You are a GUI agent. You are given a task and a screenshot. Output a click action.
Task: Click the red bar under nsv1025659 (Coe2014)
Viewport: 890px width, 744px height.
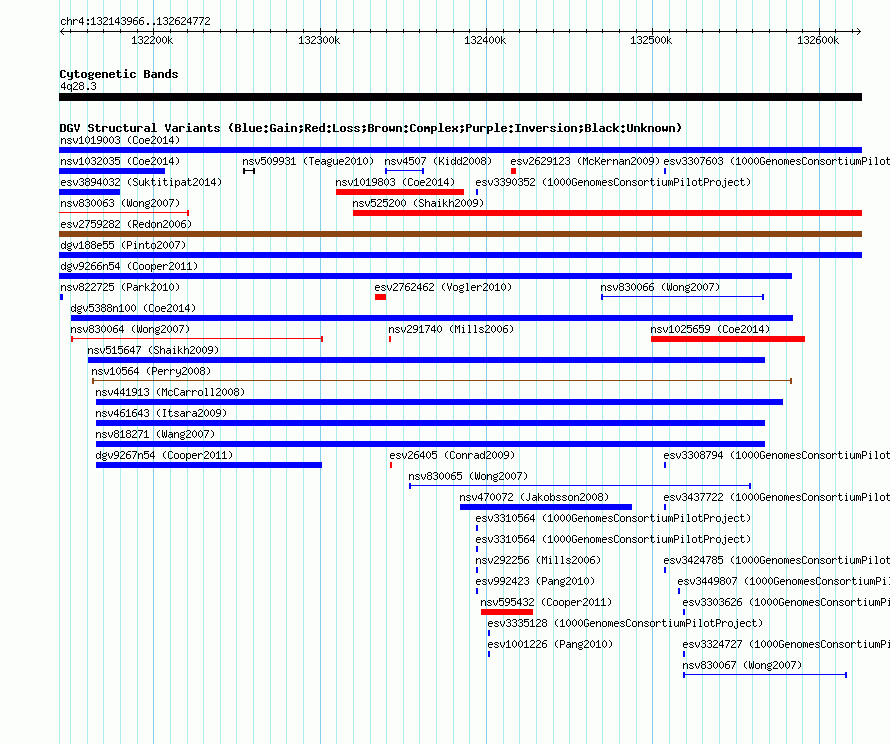728,339
